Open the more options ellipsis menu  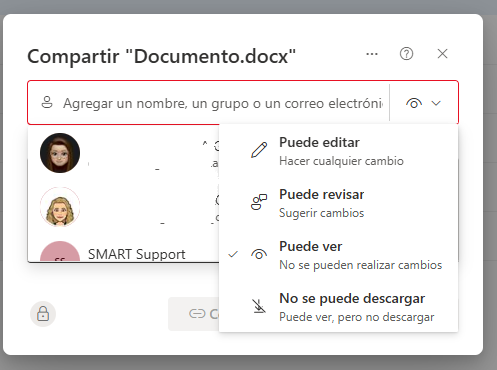coord(372,54)
